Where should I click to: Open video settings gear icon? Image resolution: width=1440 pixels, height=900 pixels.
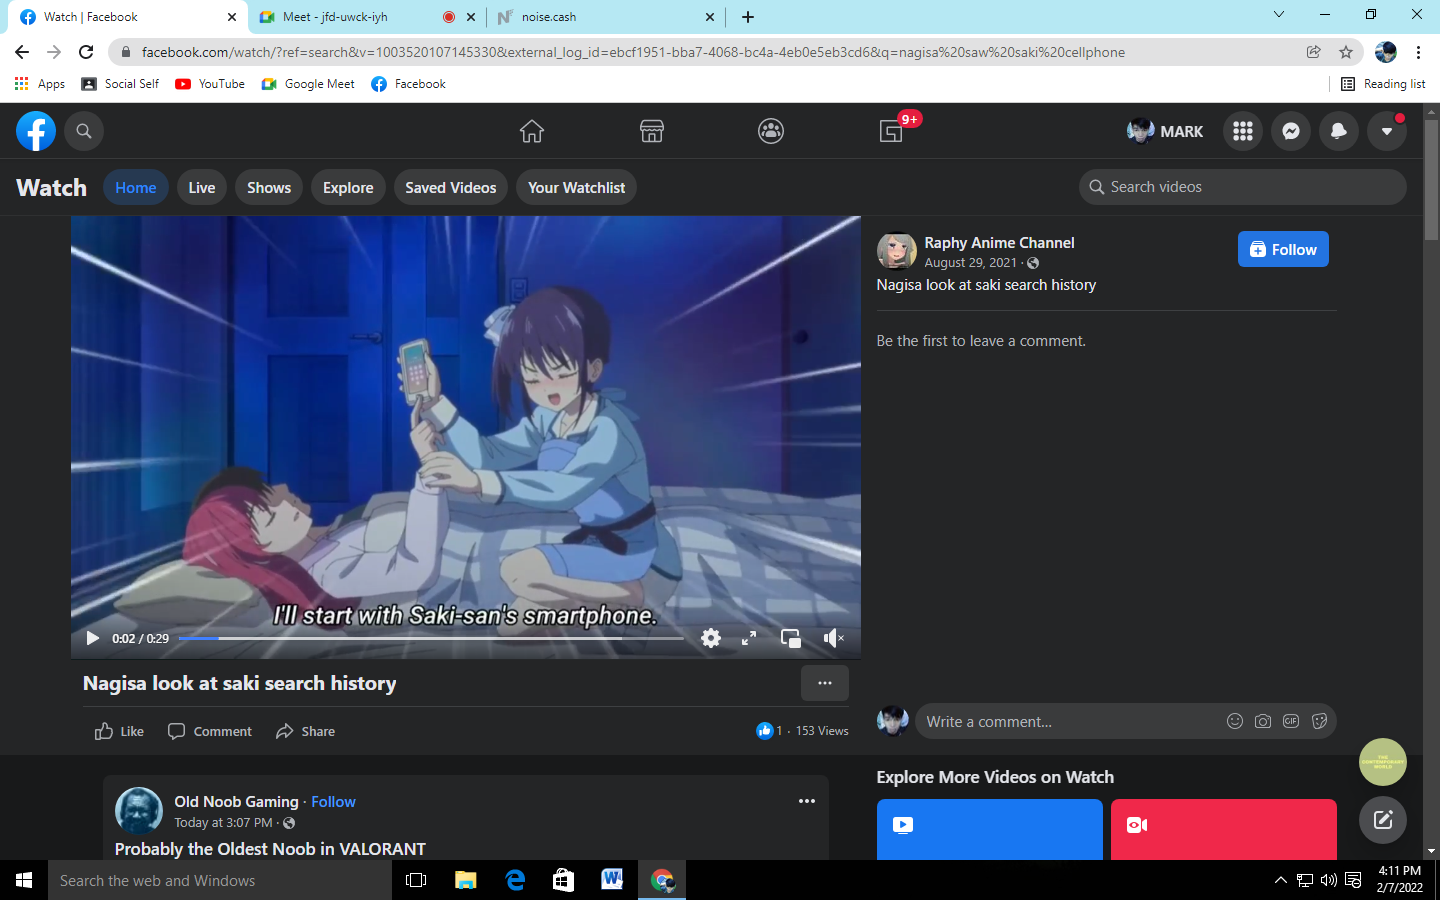point(711,638)
